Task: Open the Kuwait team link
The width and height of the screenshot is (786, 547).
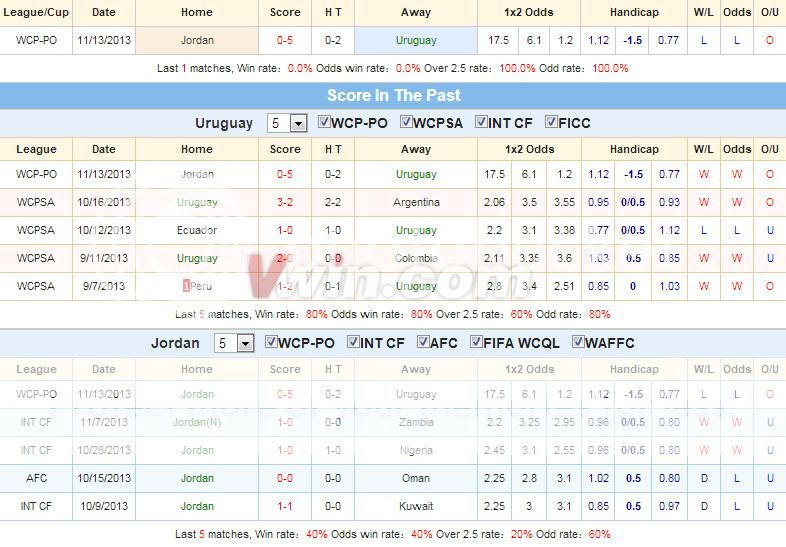Action: [x=416, y=506]
